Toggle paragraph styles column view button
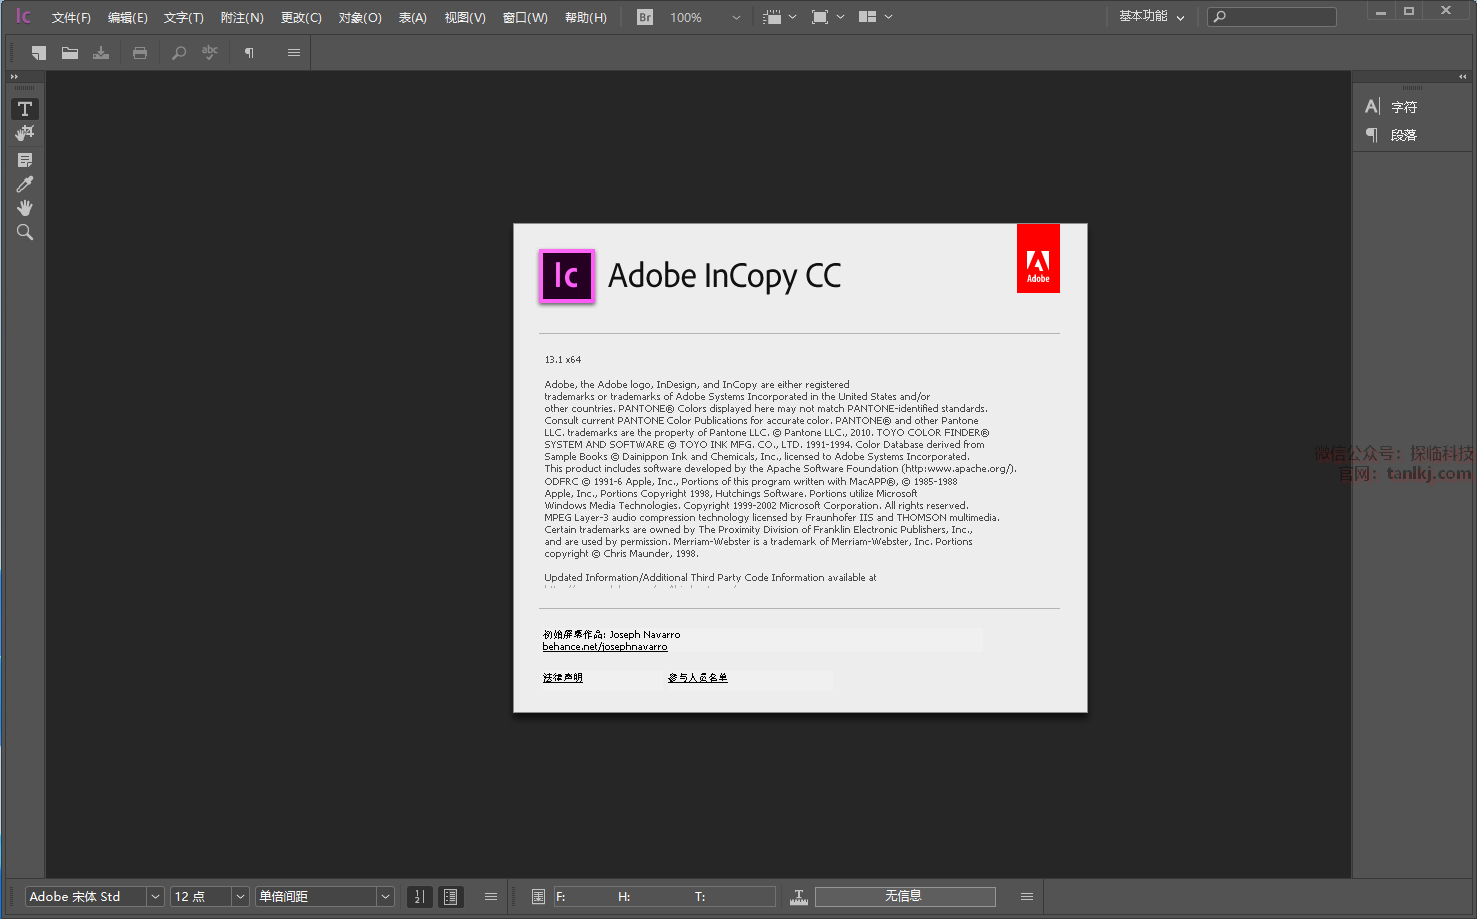The width and height of the screenshot is (1477, 919). point(451,897)
